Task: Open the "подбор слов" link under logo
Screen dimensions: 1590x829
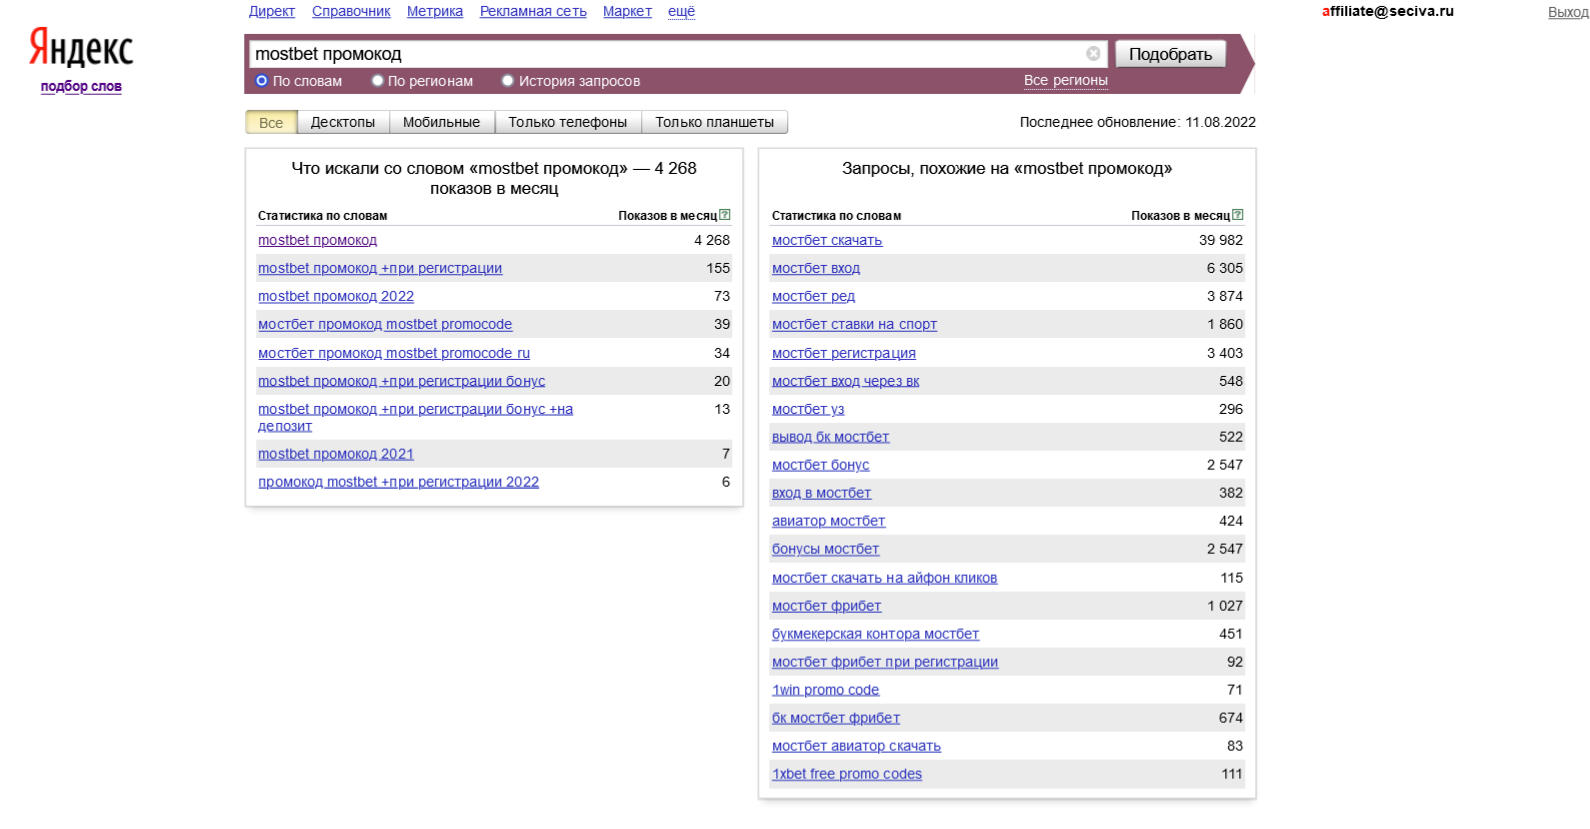Action: click(81, 86)
